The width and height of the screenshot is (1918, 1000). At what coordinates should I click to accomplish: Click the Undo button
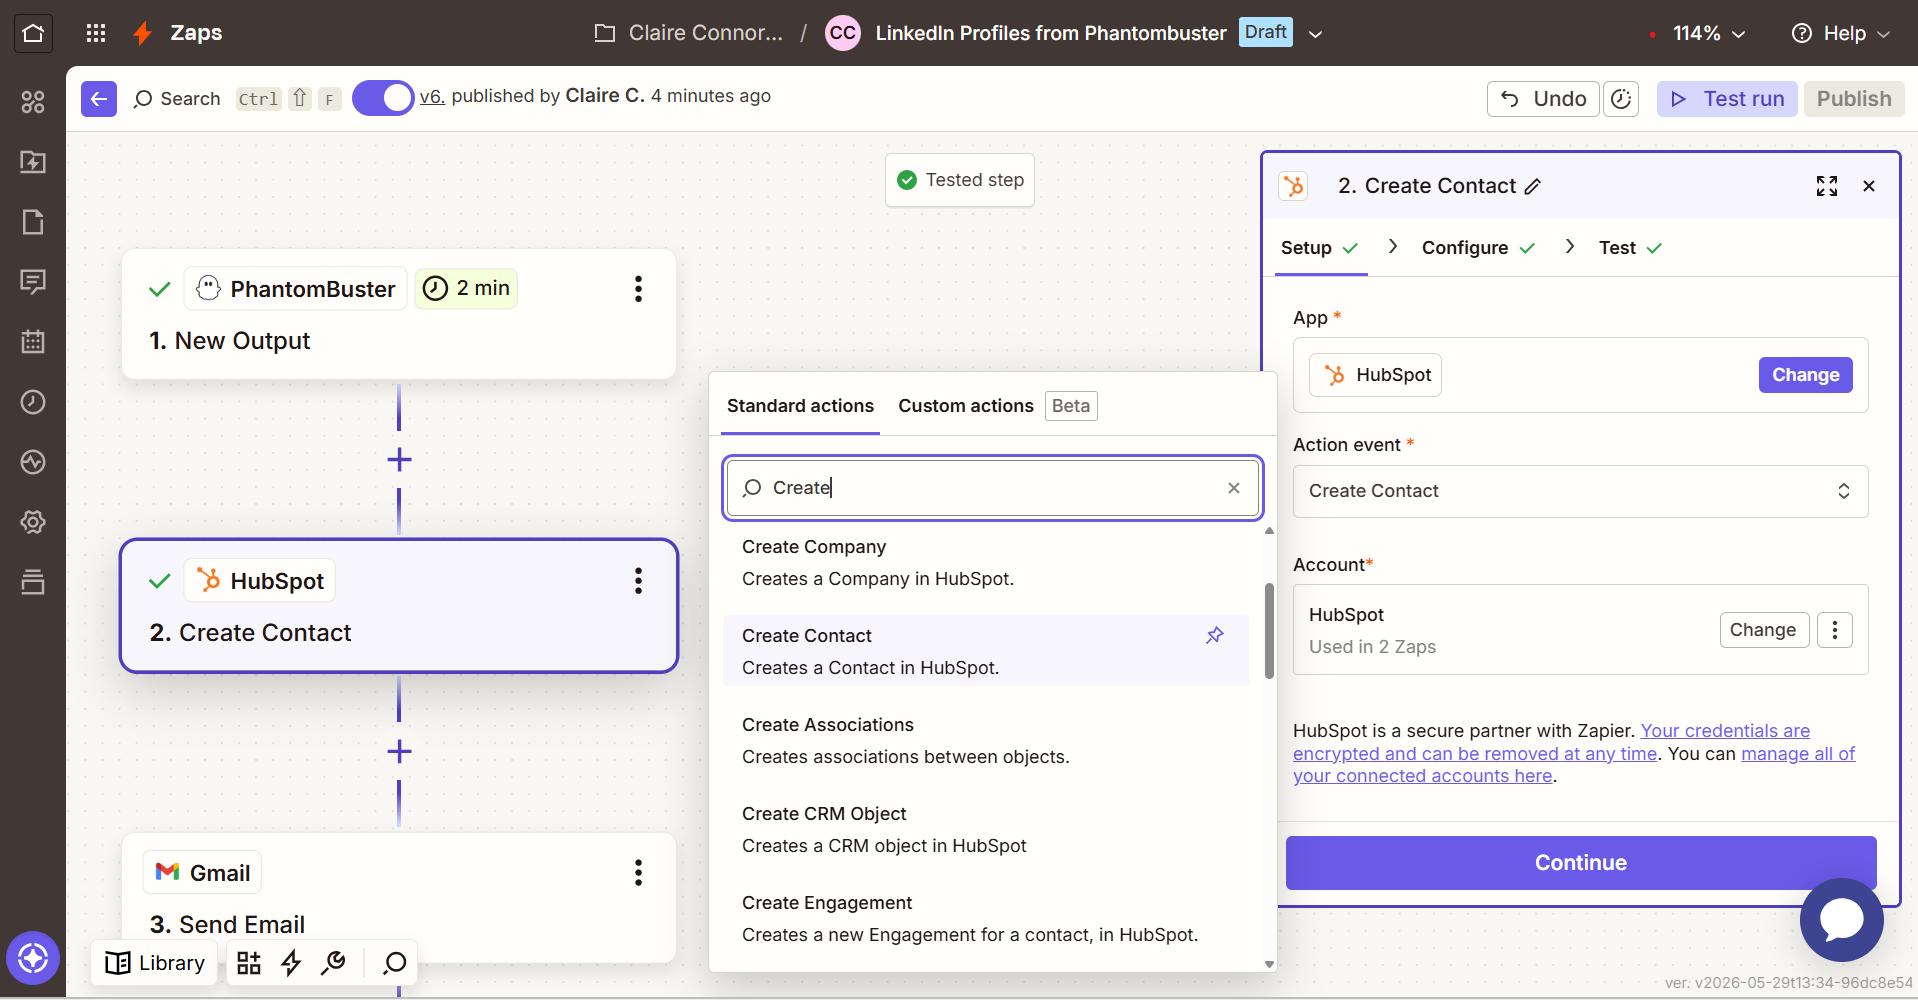point(1543,99)
